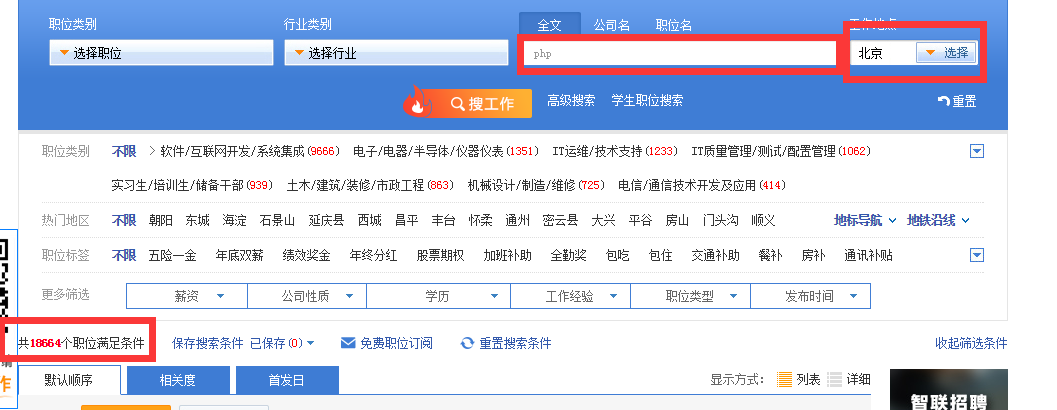Expand the 职位类别 row more arrow
Image resolution: width=1057 pixels, height=410 pixels.
pos(977,151)
